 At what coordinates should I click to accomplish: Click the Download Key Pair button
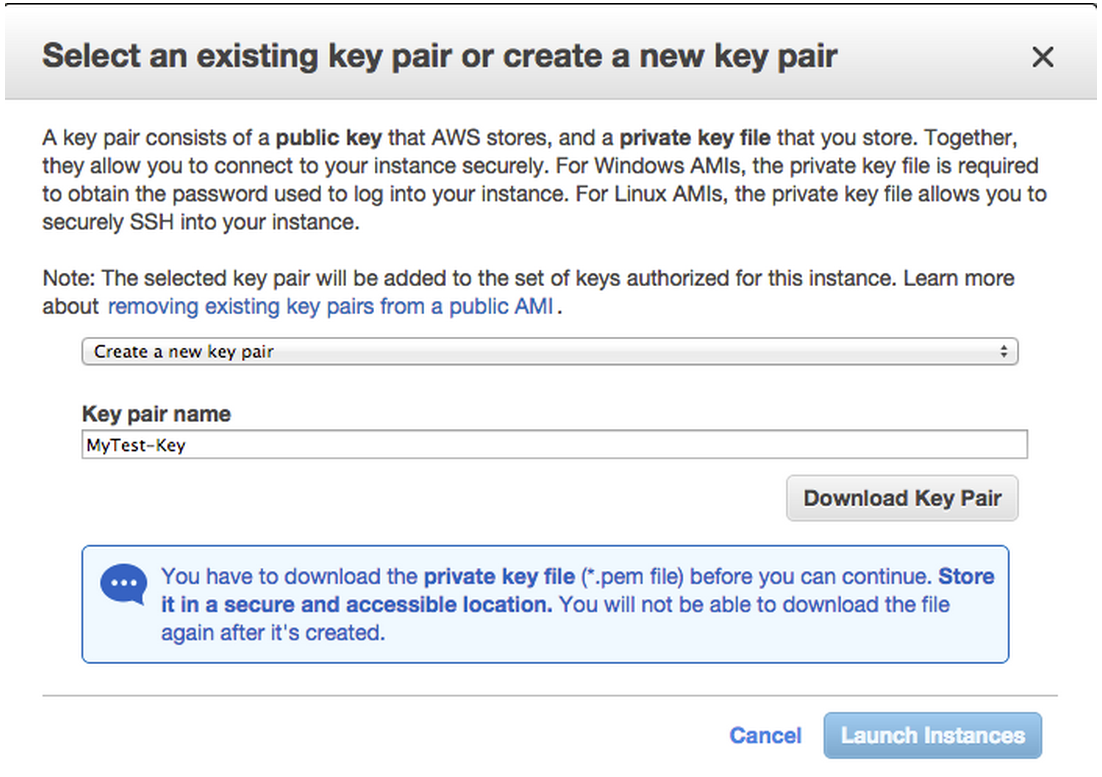(x=902, y=498)
